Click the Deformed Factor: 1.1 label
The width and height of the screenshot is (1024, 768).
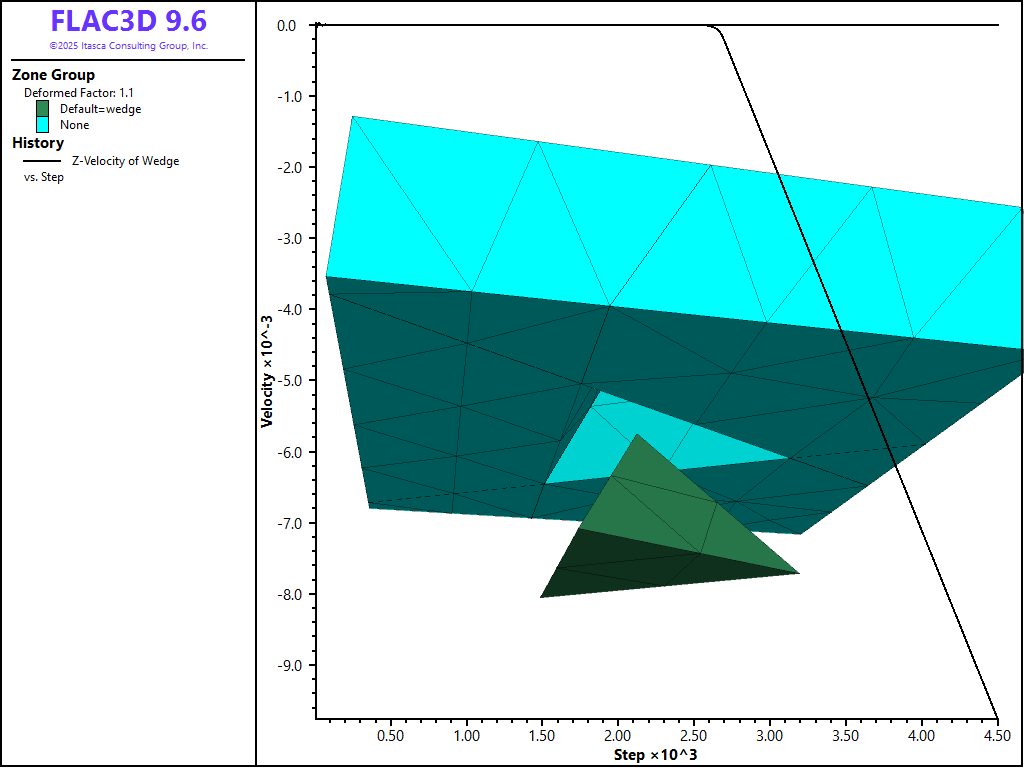(x=79, y=92)
